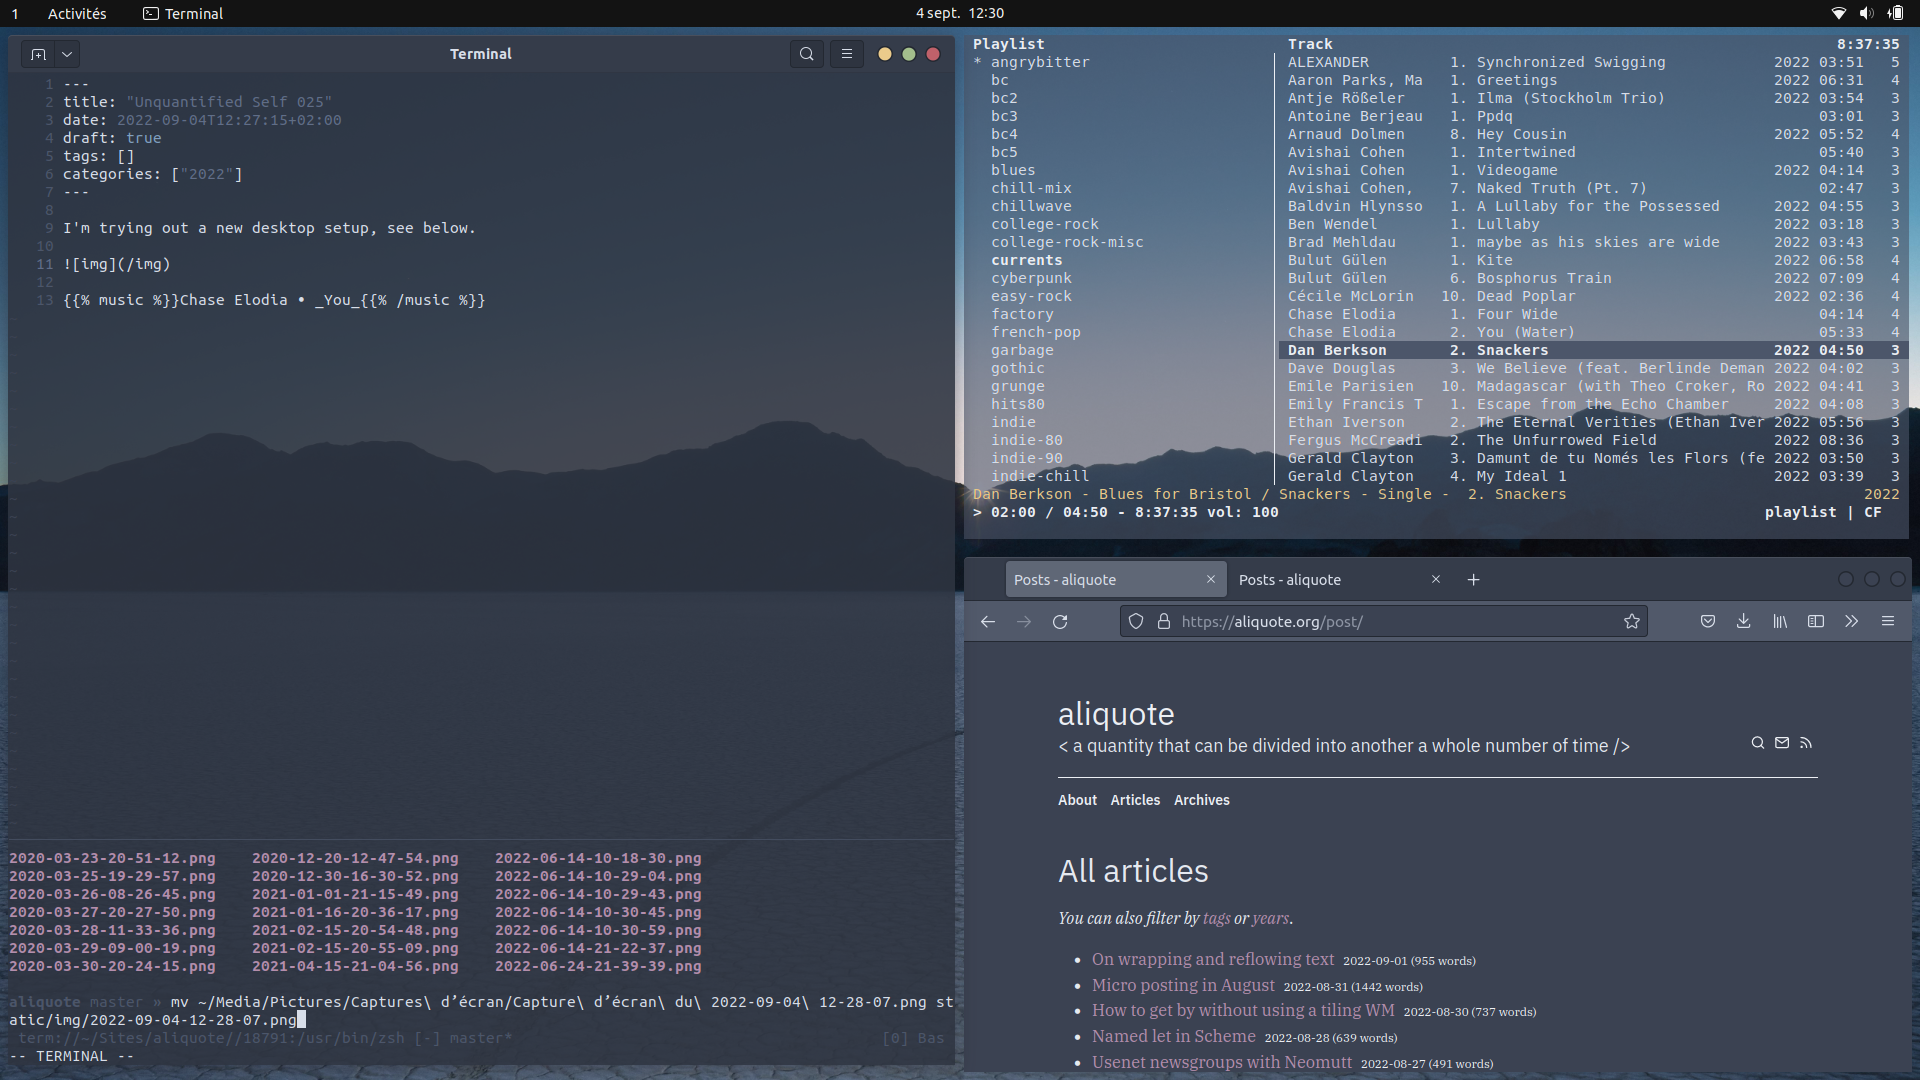Click the RSS feed icon on aliquote

tap(1806, 743)
